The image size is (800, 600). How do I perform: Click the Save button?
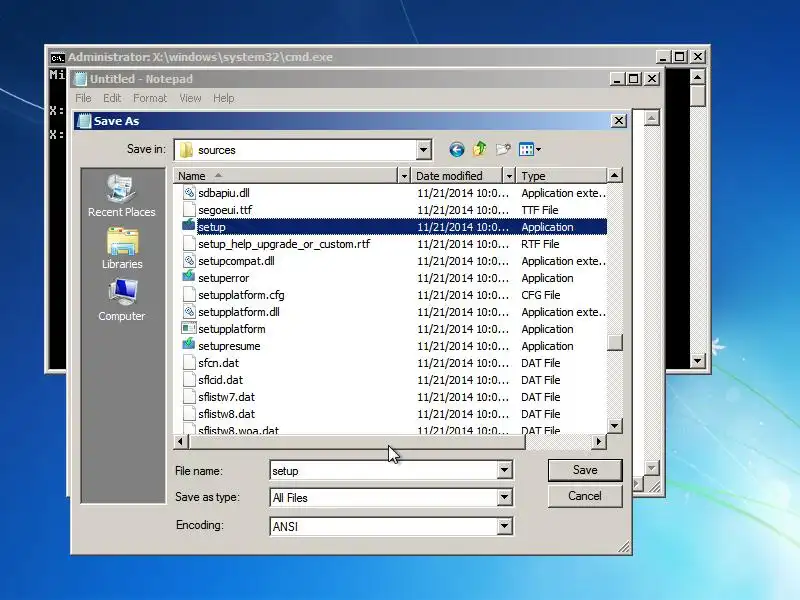585,470
